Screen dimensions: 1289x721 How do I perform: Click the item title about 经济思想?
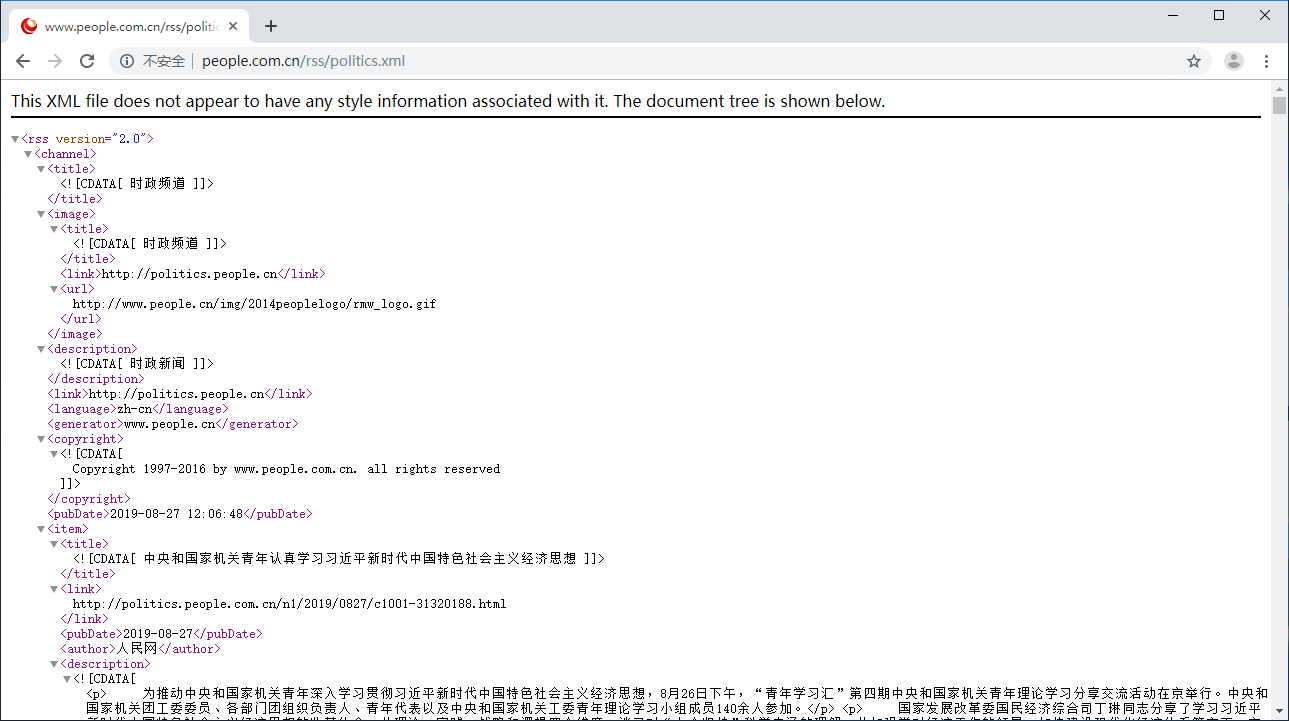(x=339, y=559)
